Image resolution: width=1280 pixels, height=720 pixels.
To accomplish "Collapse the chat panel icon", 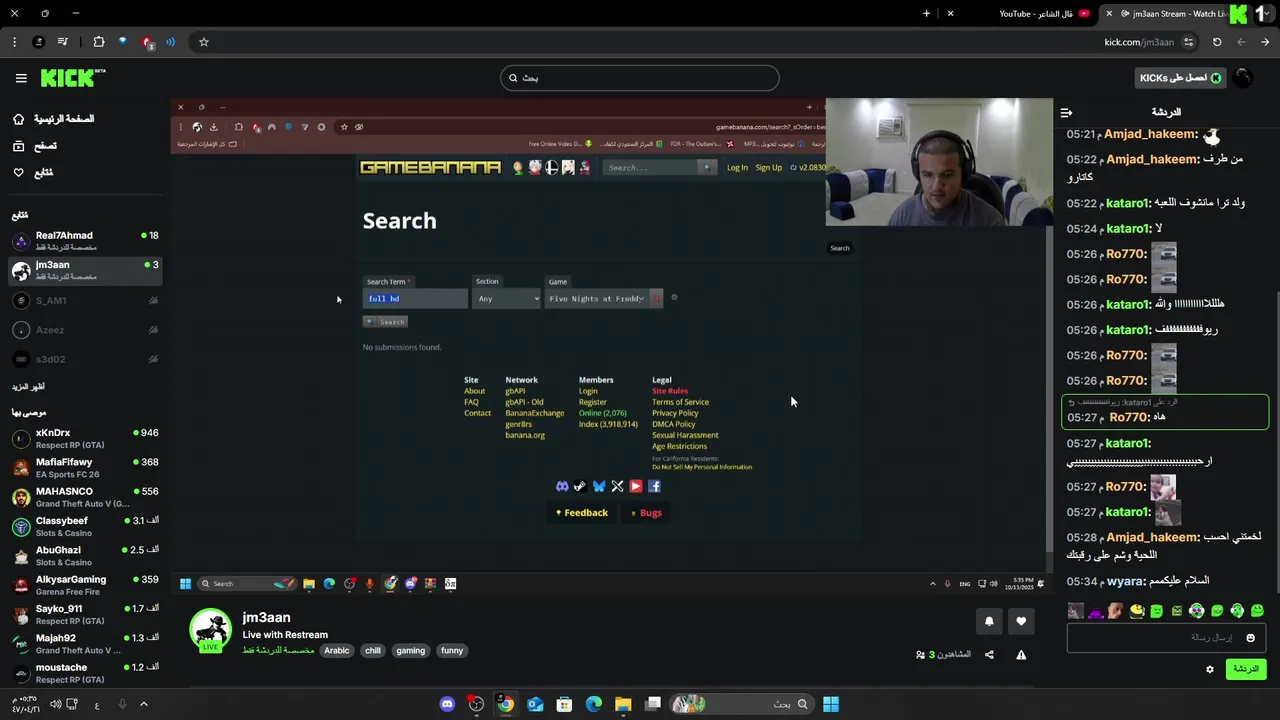I will 1066,112.
